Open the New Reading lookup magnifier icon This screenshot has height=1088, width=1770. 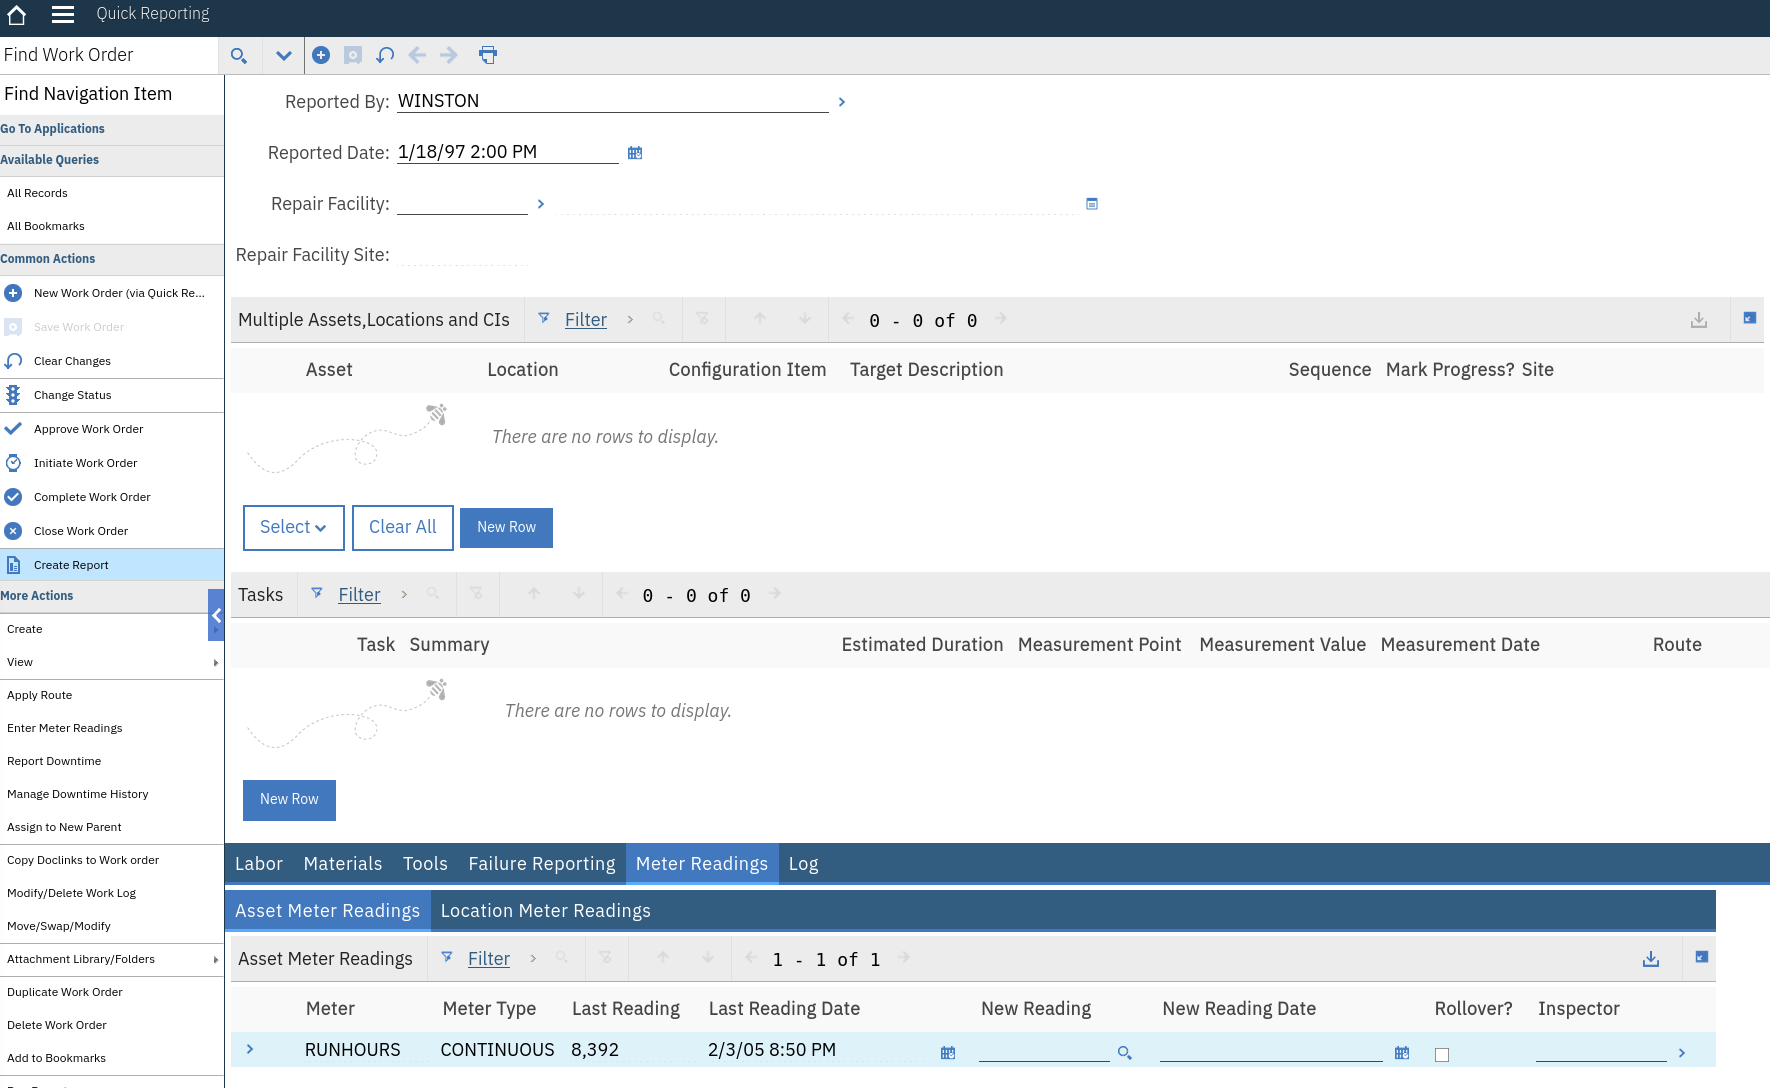(x=1125, y=1053)
